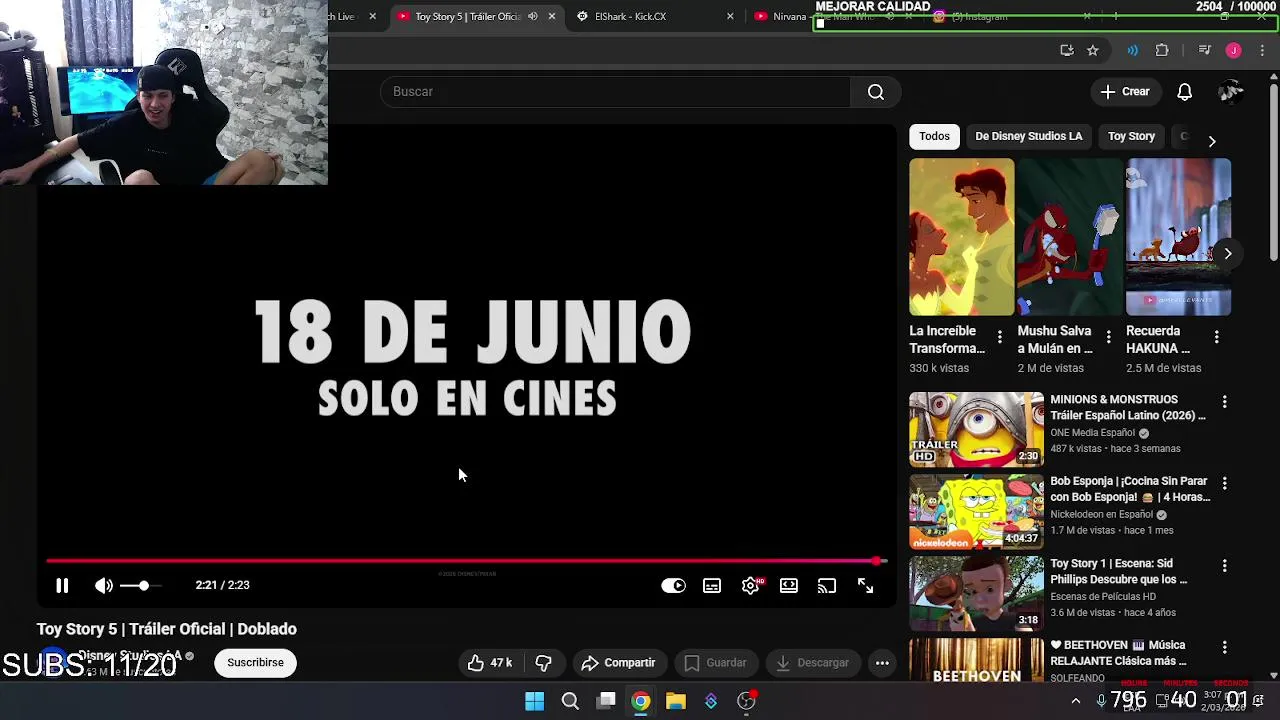Open options for Recuerda HAKUNA short
This screenshot has width=1280, height=720.
(1216, 338)
